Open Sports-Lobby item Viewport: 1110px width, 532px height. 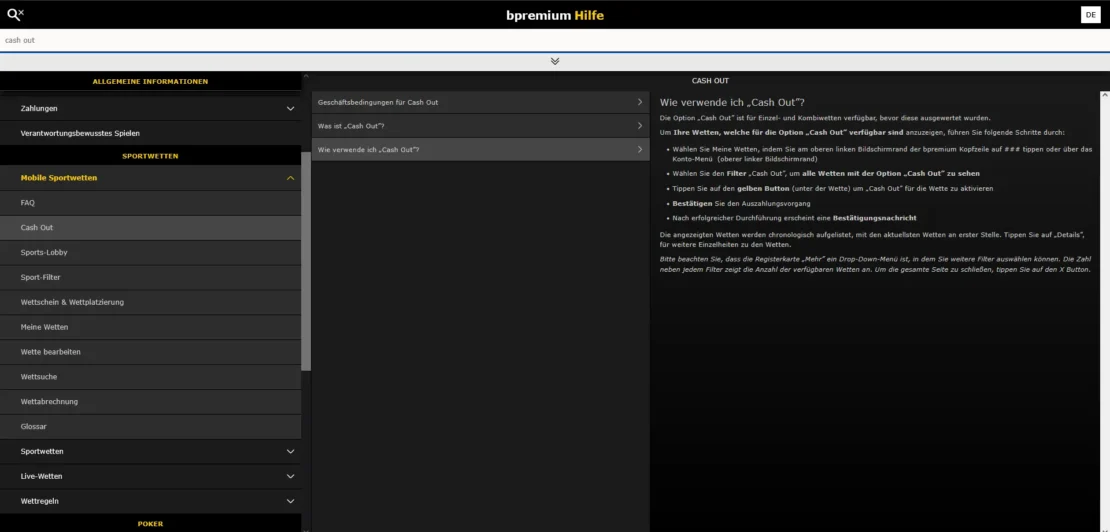click(150, 253)
